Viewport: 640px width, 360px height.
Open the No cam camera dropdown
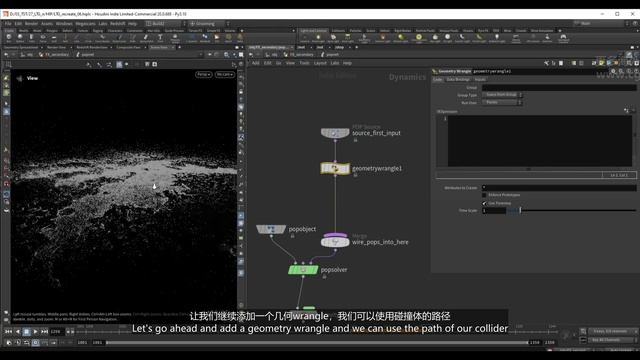[225, 75]
